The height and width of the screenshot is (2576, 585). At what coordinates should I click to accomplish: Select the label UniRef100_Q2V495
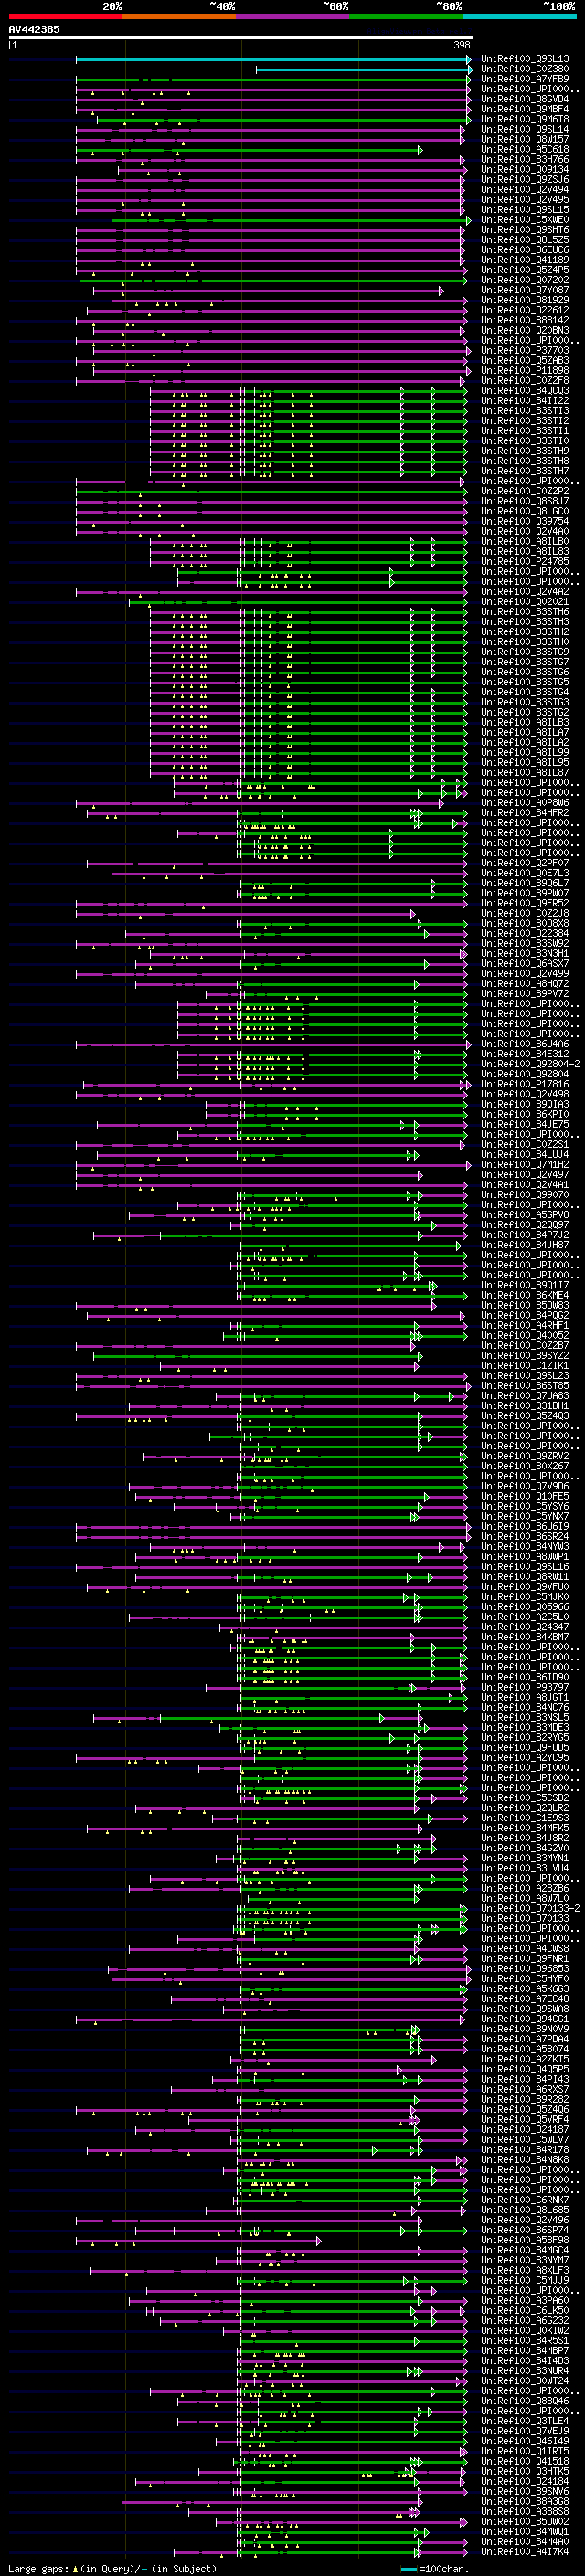(x=525, y=200)
